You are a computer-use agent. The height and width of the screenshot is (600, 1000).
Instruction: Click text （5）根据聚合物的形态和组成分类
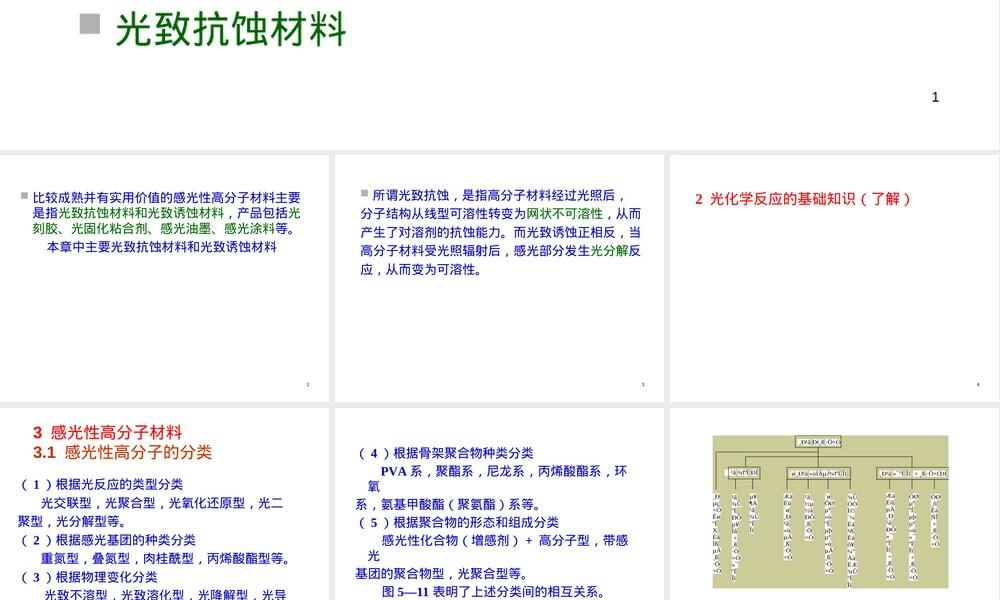click(x=457, y=522)
